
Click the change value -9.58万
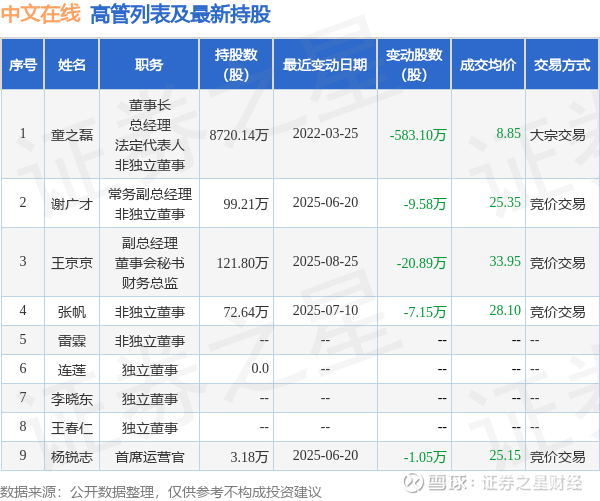[x=425, y=204]
